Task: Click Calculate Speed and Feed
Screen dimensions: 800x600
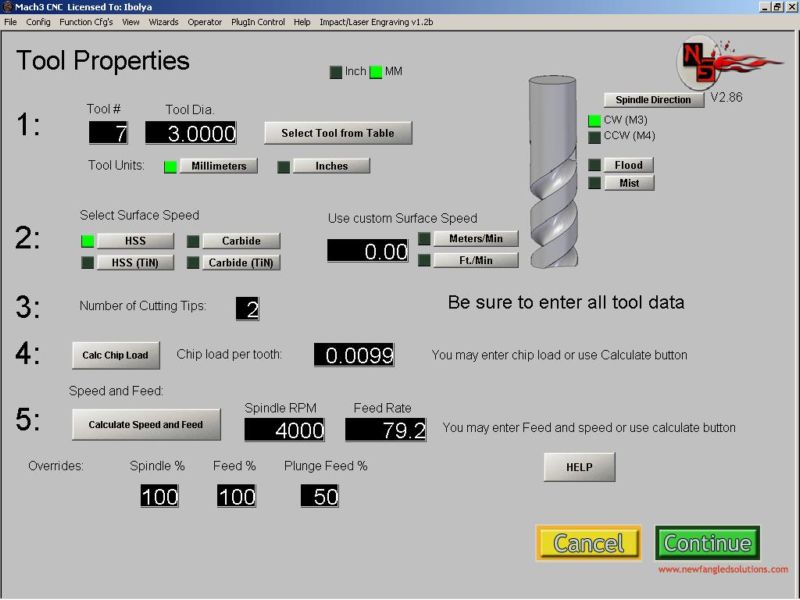Action: (146, 424)
